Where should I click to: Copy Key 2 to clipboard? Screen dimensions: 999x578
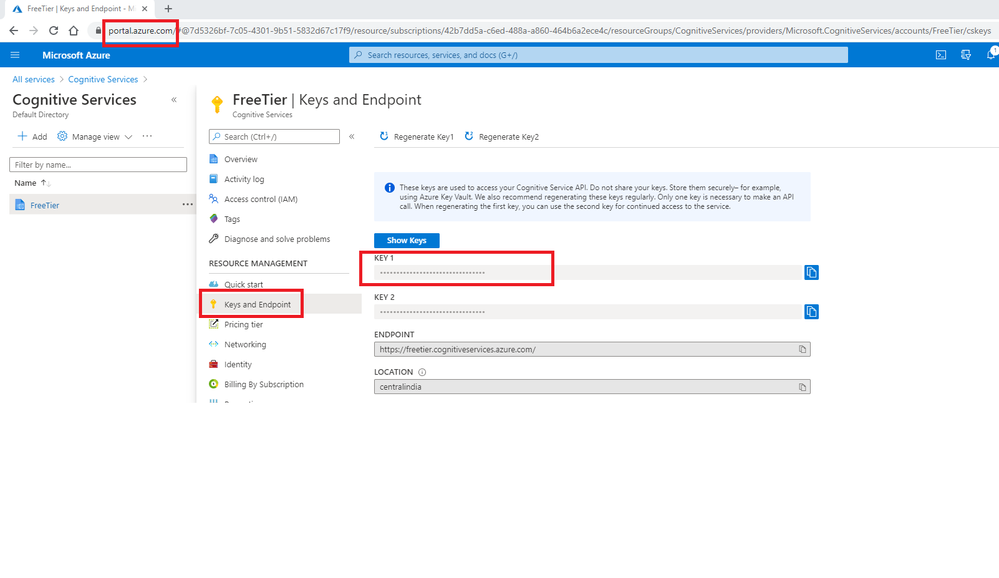pos(811,312)
